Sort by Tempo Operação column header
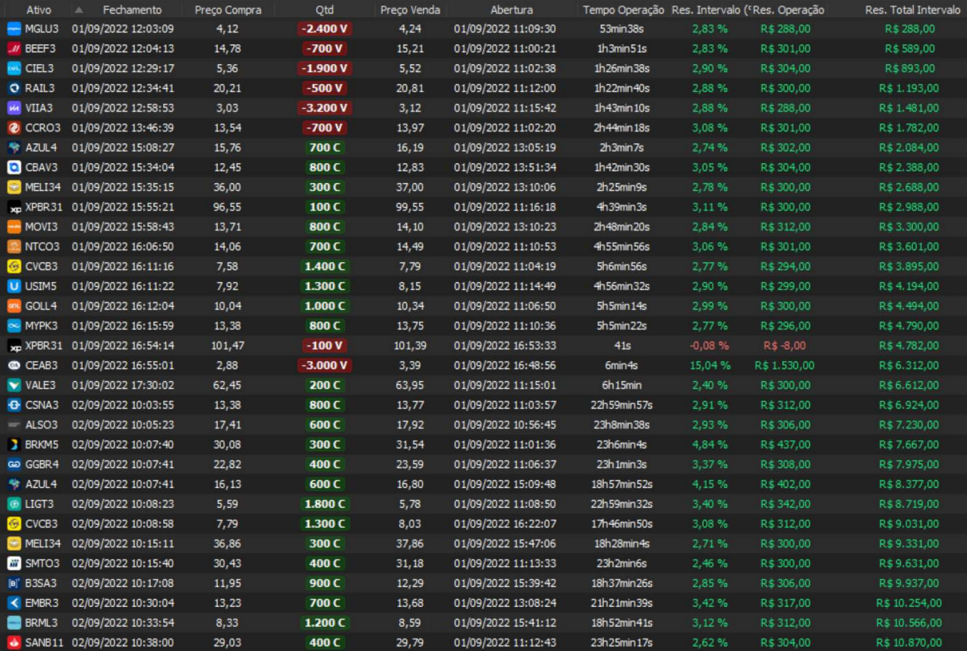967x651 pixels. (623, 9)
